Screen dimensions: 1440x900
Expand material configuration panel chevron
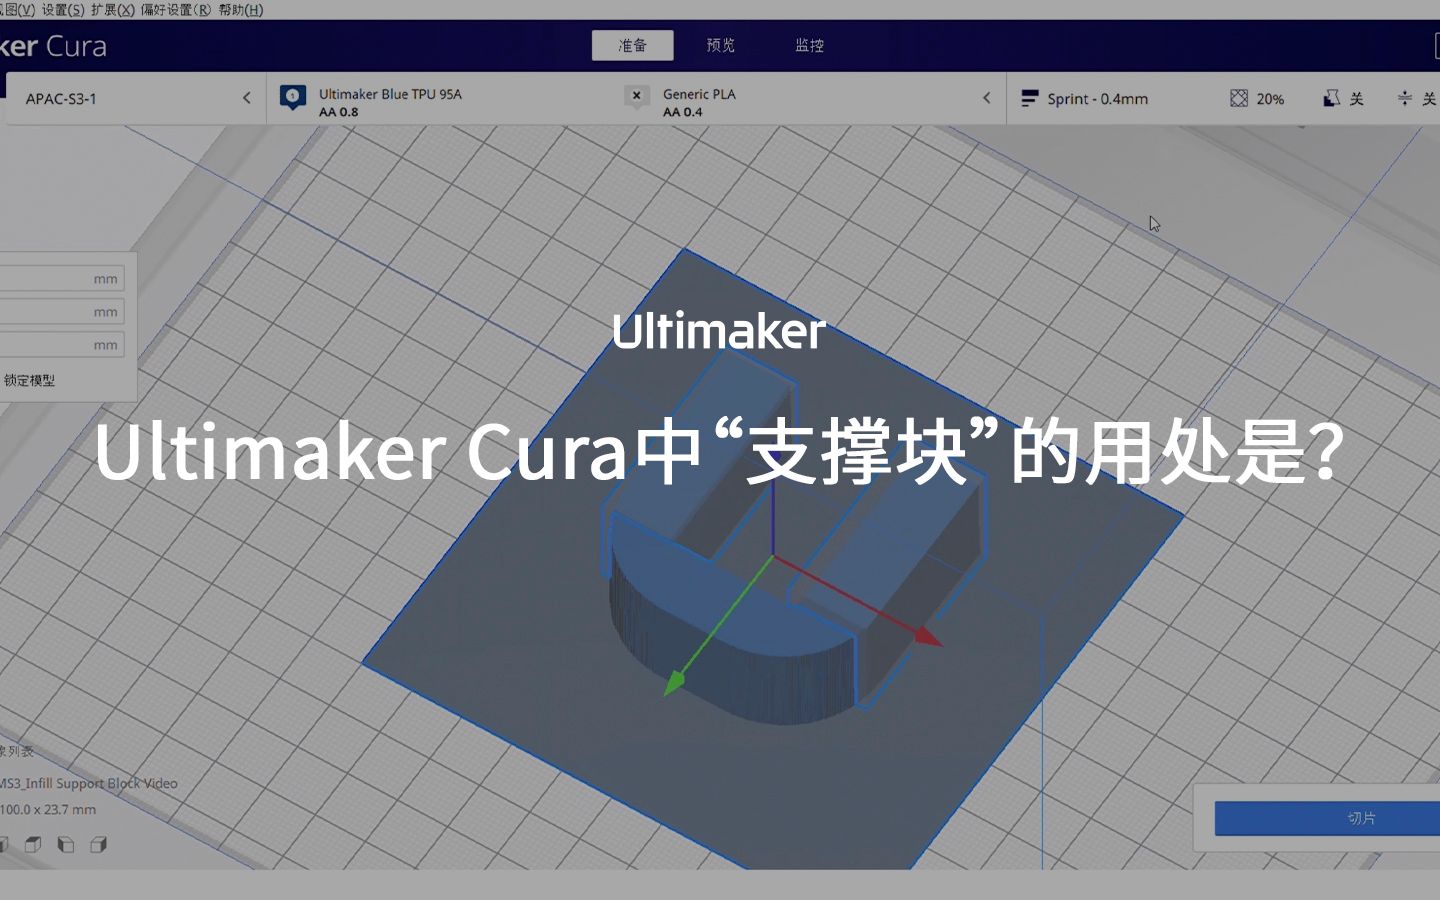[986, 98]
